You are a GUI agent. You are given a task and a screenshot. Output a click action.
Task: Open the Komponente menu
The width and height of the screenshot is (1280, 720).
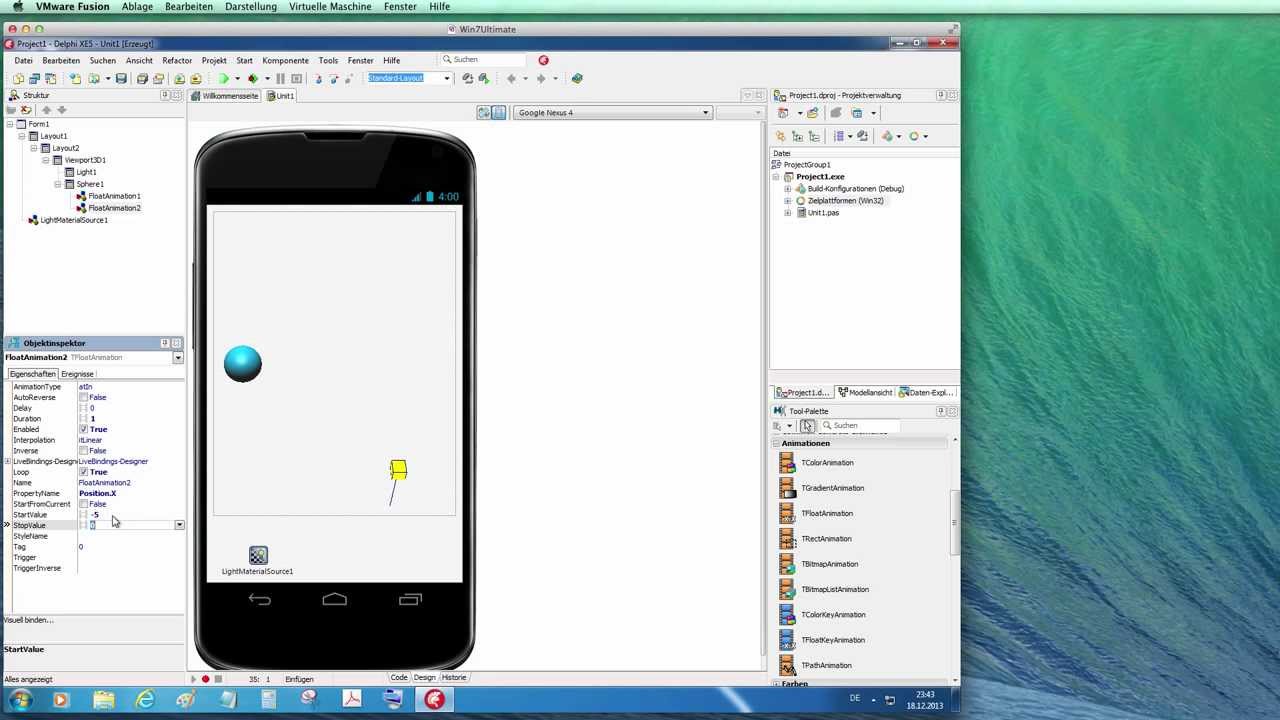coord(285,61)
